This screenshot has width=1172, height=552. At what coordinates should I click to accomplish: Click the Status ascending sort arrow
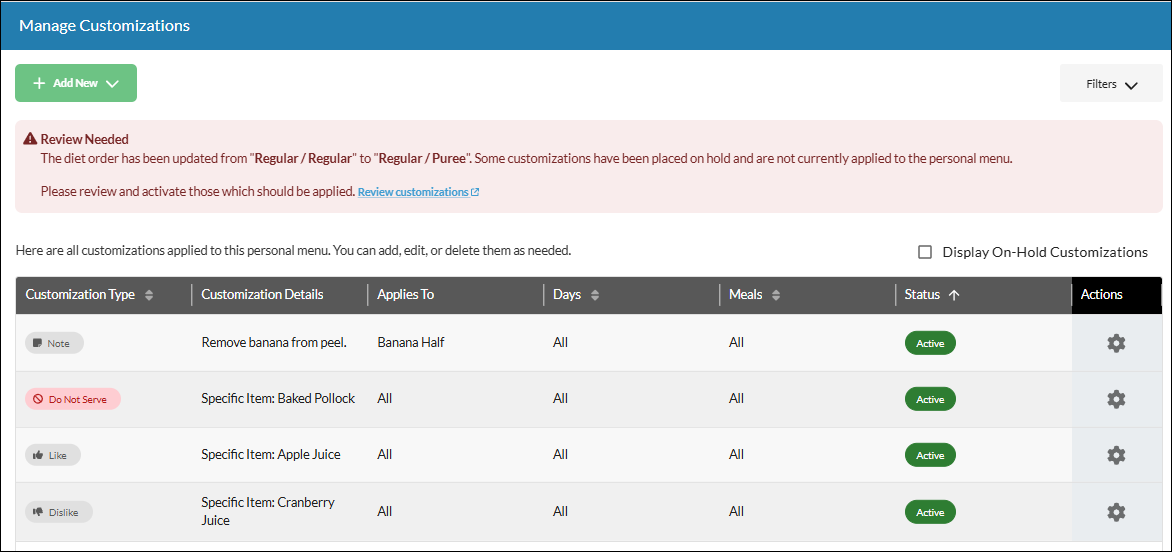[x=953, y=295]
